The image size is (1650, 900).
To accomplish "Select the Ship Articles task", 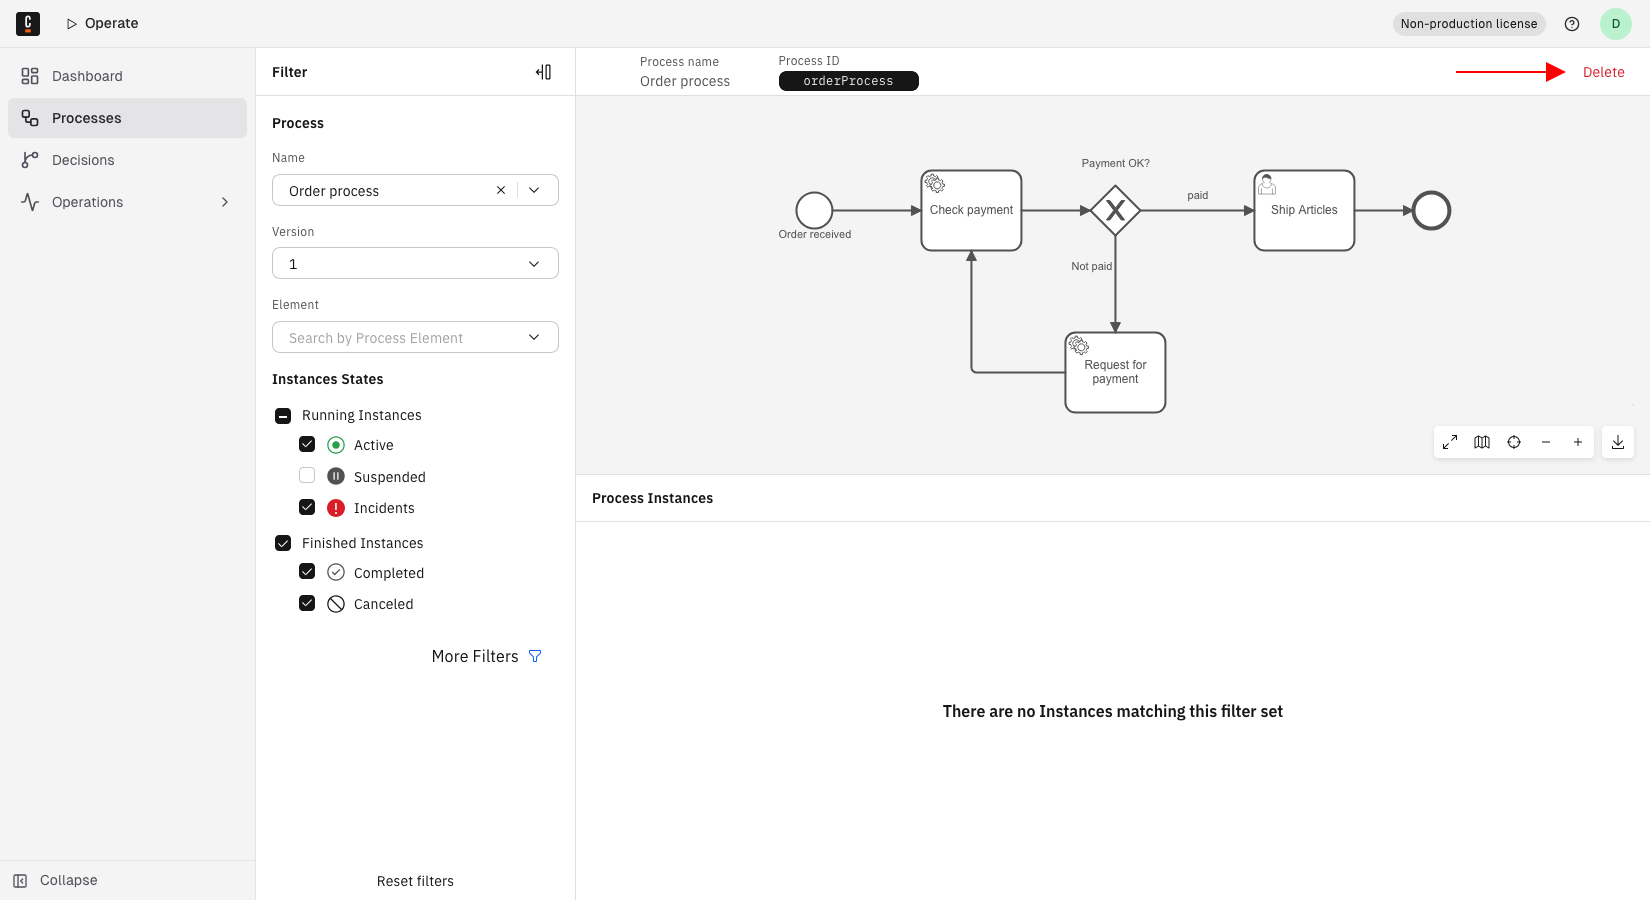I will (x=1304, y=210).
